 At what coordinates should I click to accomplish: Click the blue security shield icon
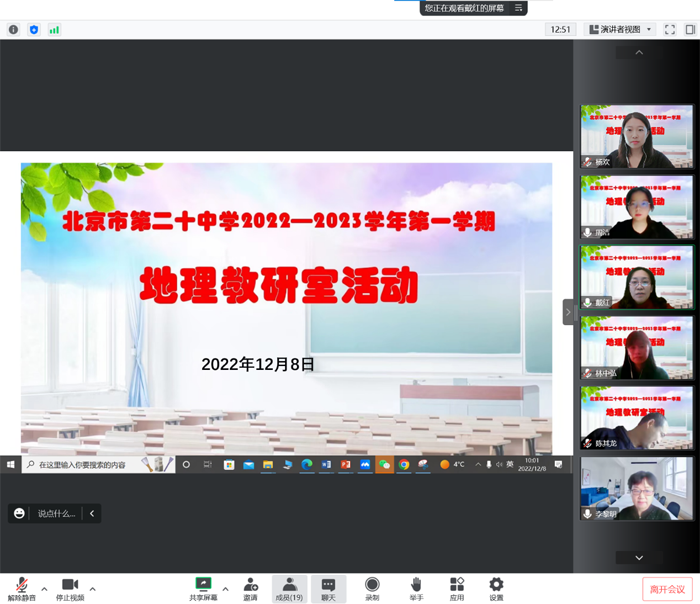(x=34, y=29)
